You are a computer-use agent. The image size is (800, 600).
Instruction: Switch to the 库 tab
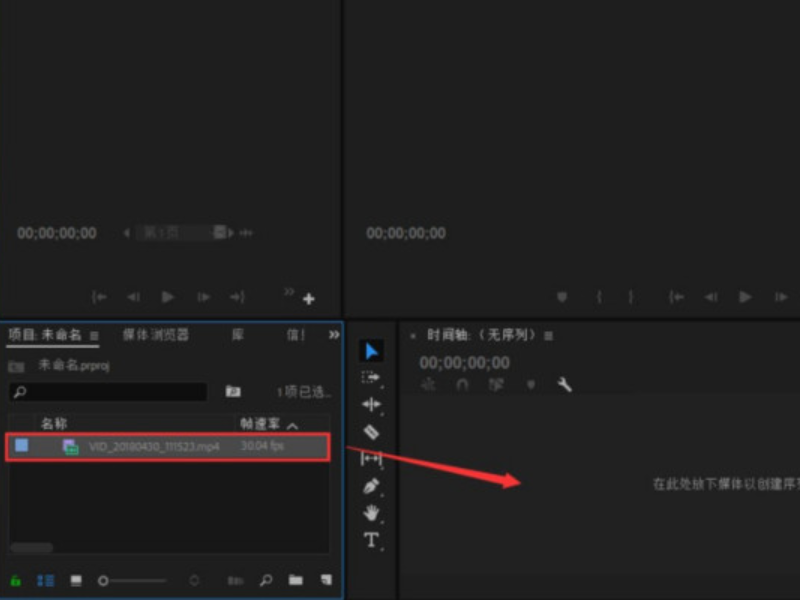[238, 335]
